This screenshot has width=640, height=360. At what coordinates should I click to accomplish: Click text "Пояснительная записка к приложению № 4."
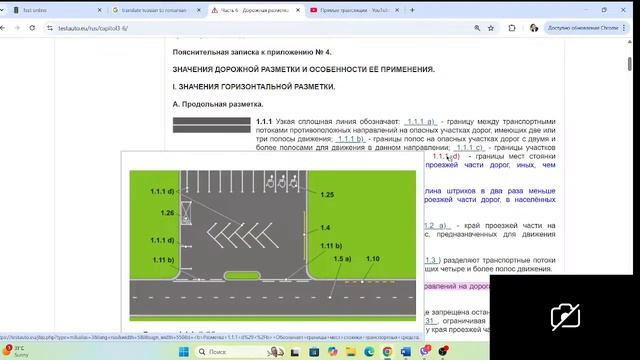click(x=252, y=52)
